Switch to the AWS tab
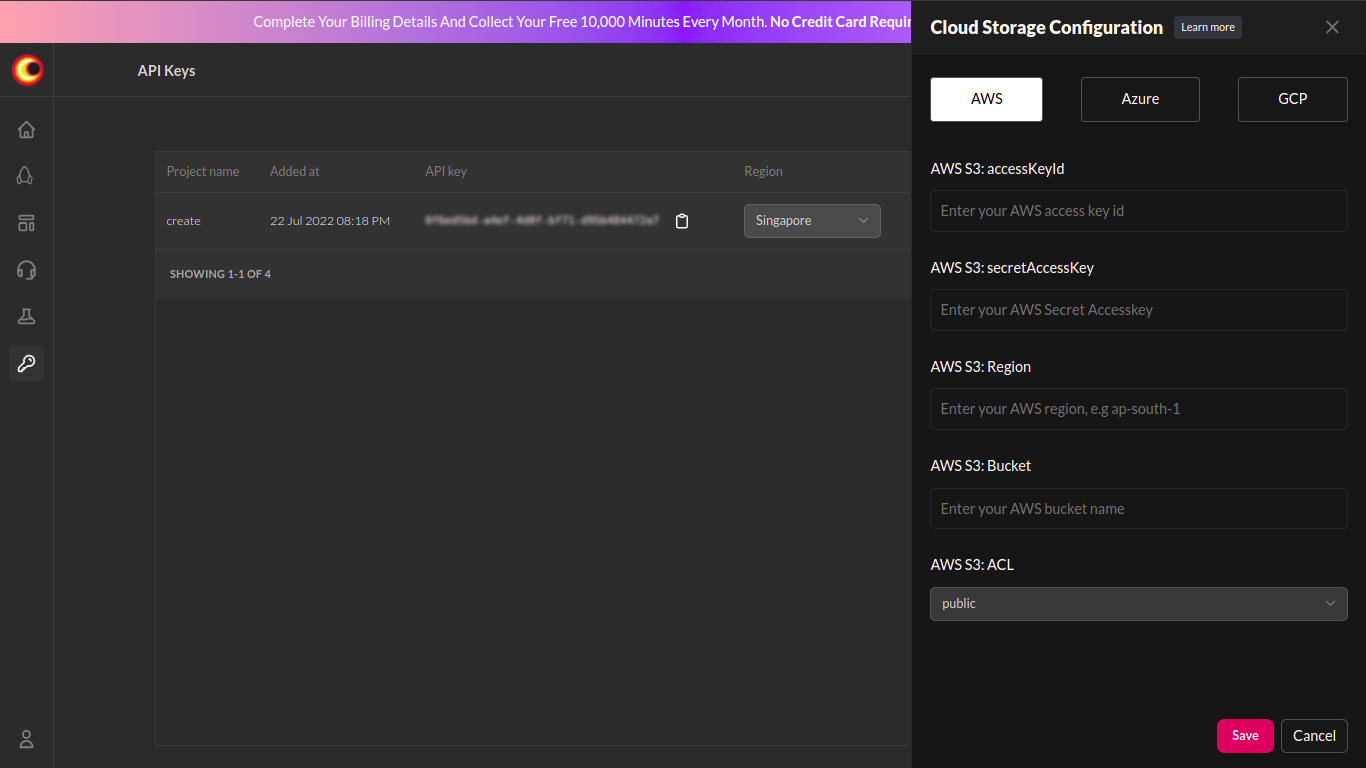1366x768 pixels. (987, 100)
